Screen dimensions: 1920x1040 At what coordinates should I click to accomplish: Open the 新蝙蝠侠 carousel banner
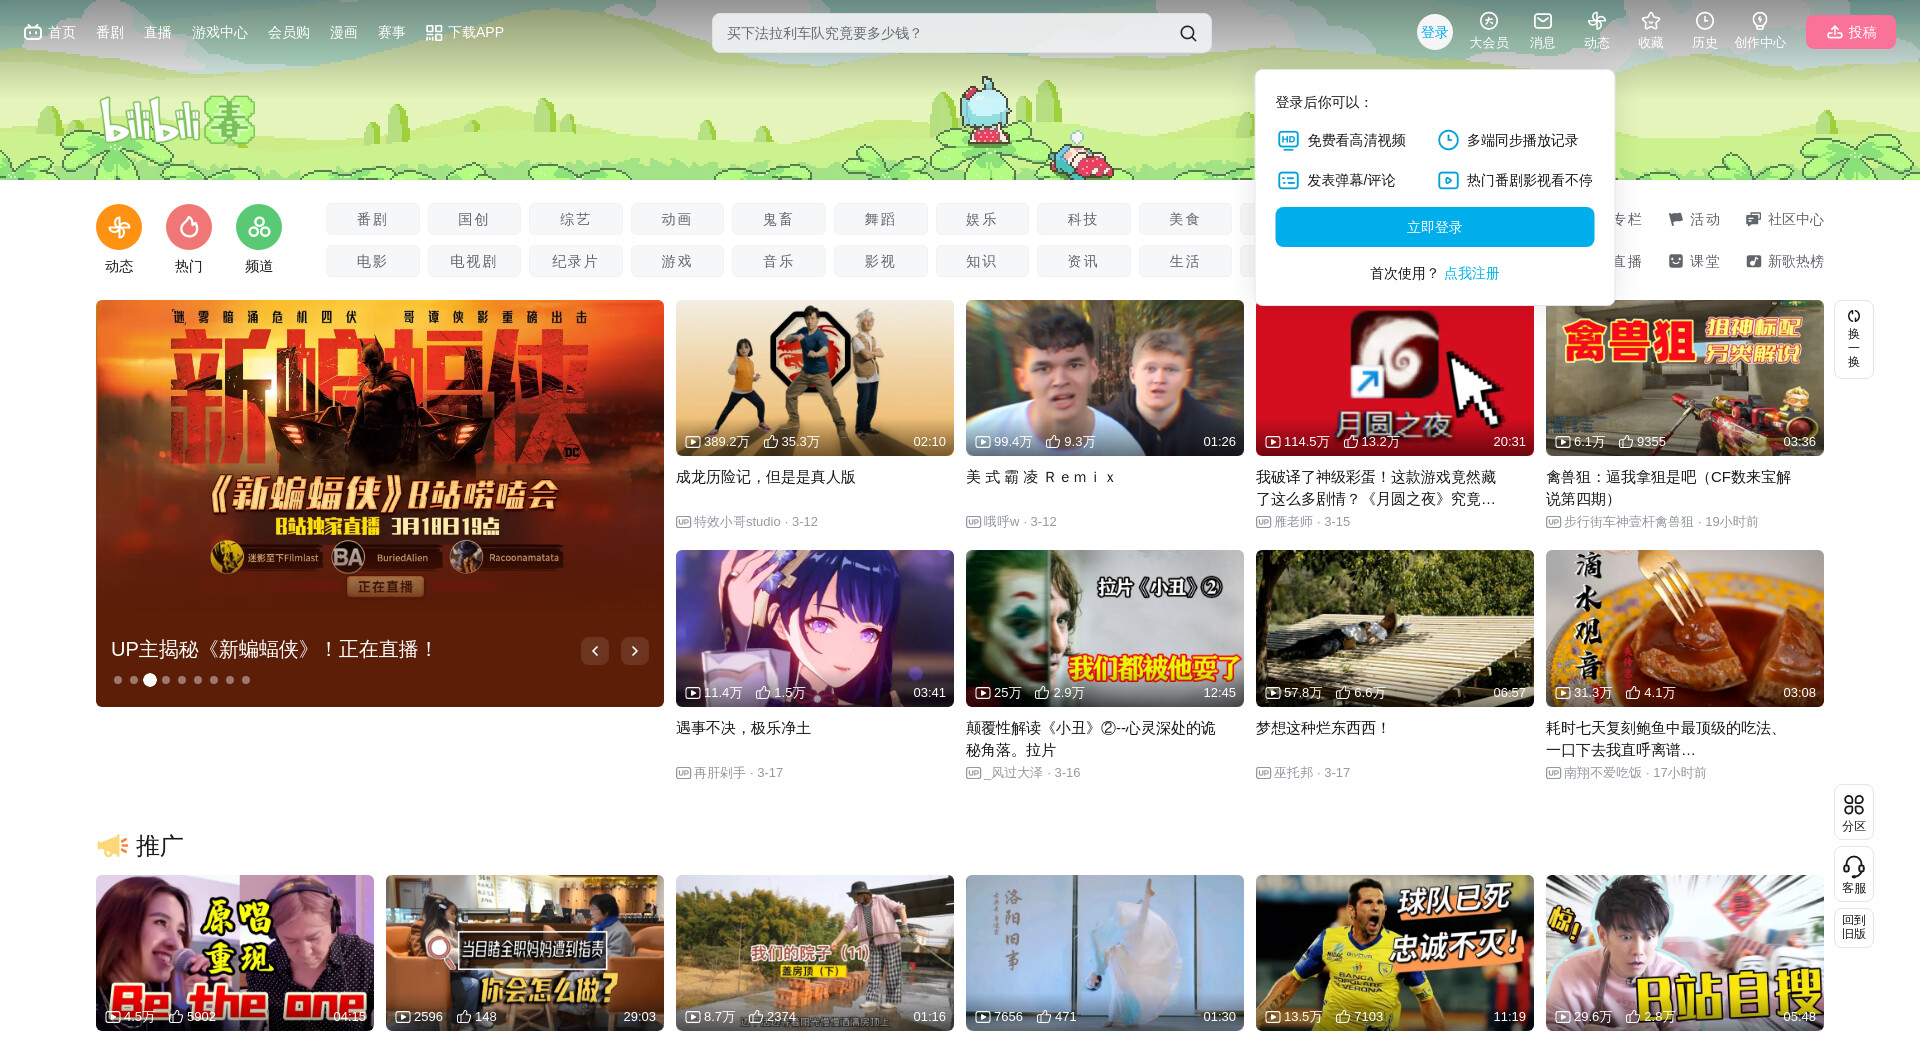(x=380, y=503)
